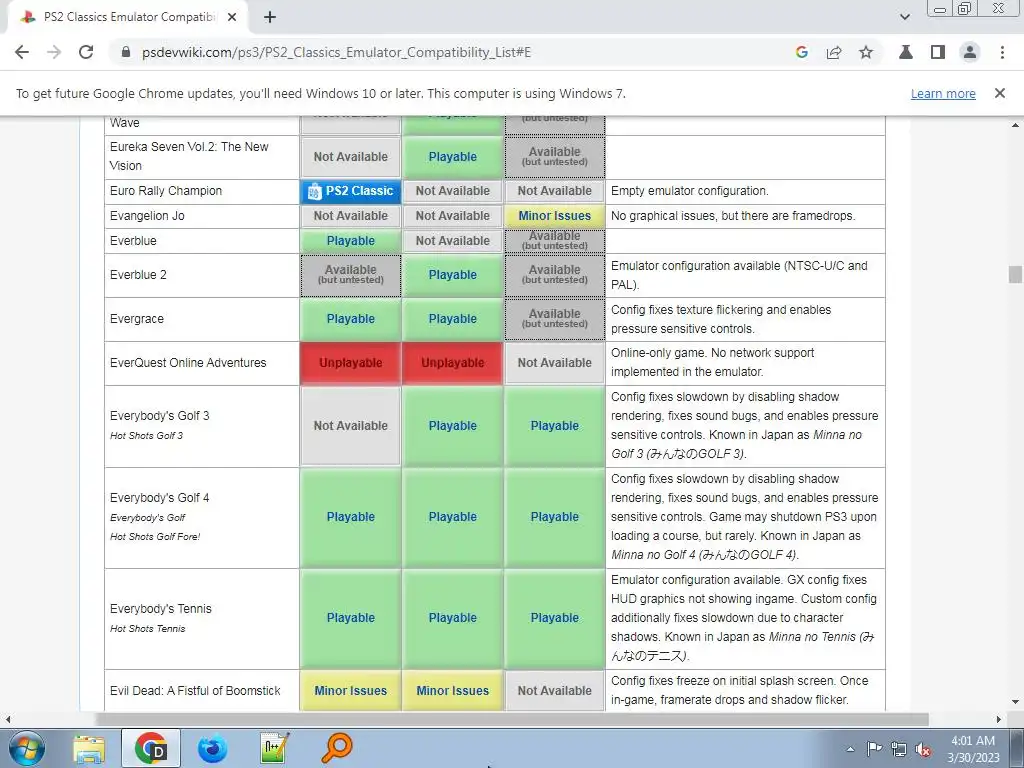Click the scroll right arrow button

click(999, 719)
